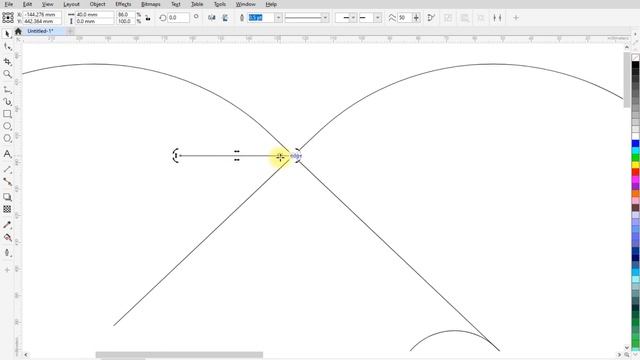Toggle the lock ratio padlock

(x=148, y=18)
